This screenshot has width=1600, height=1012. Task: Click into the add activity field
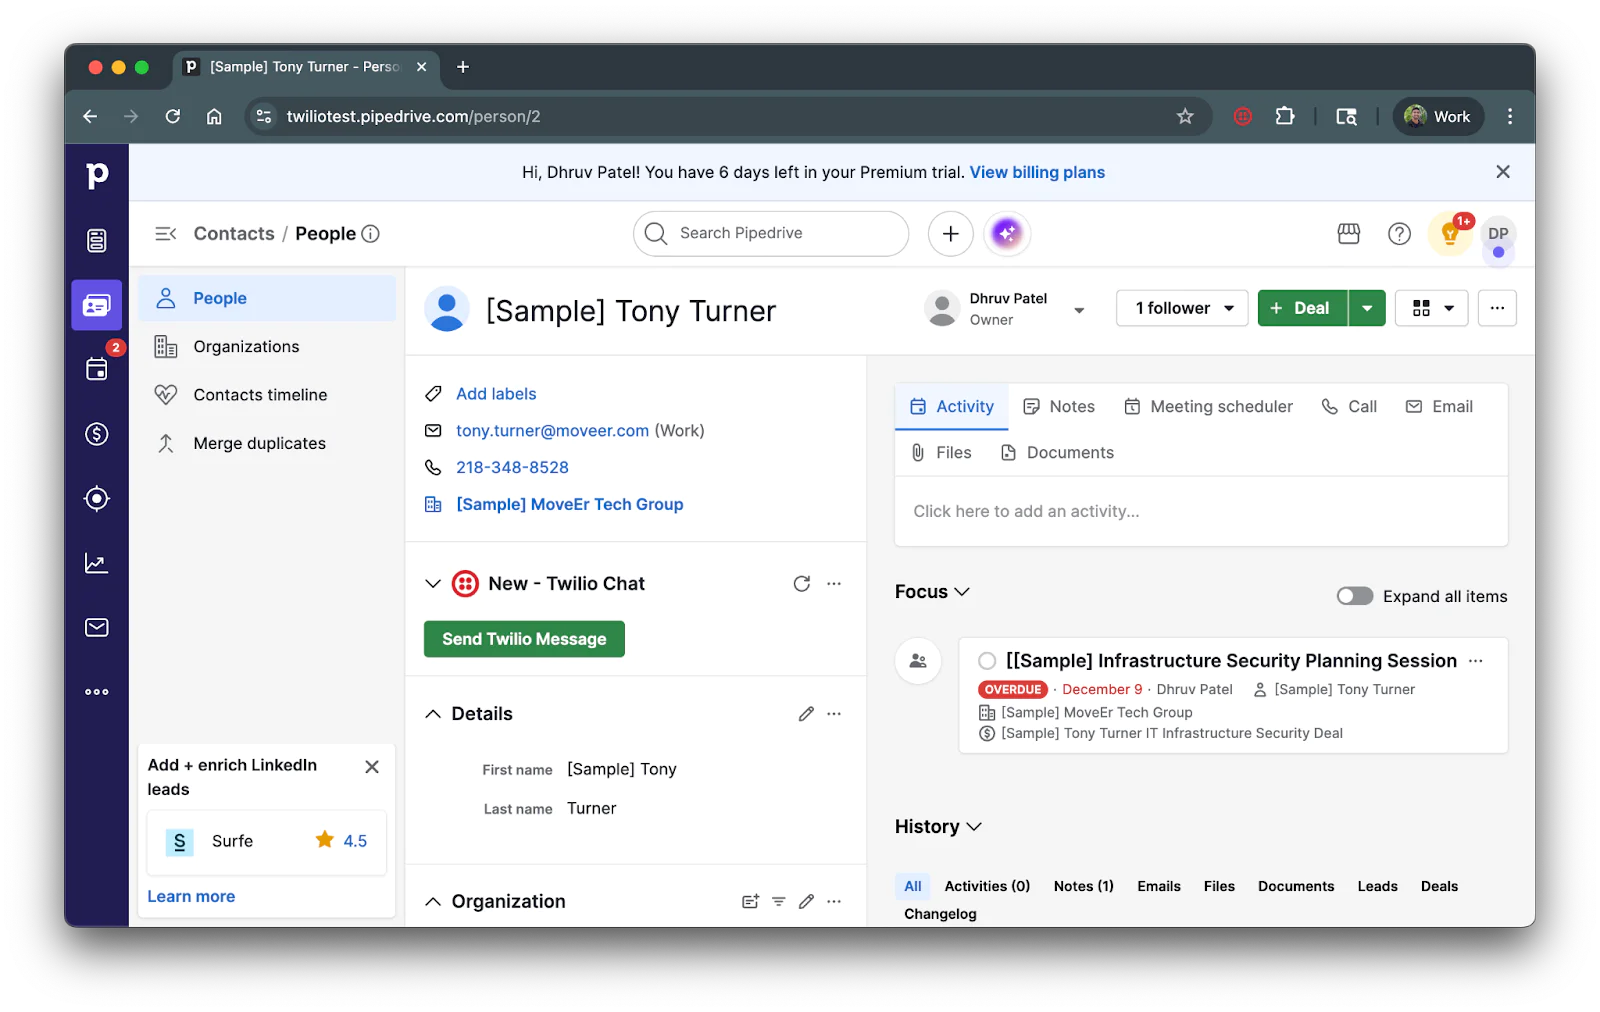pyautogui.click(x=1100, y=511)
